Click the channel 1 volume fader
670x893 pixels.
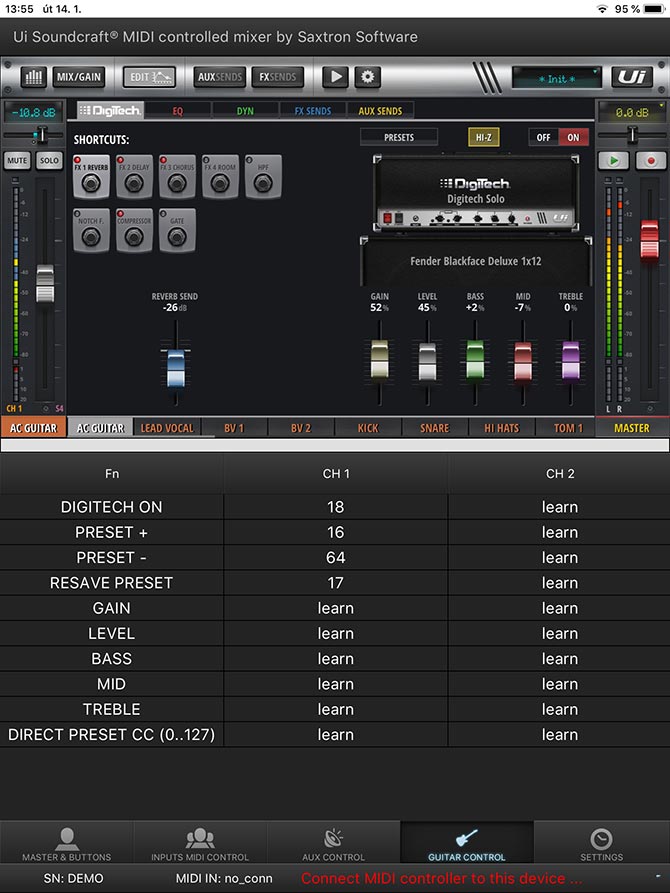tap(45, 284)
